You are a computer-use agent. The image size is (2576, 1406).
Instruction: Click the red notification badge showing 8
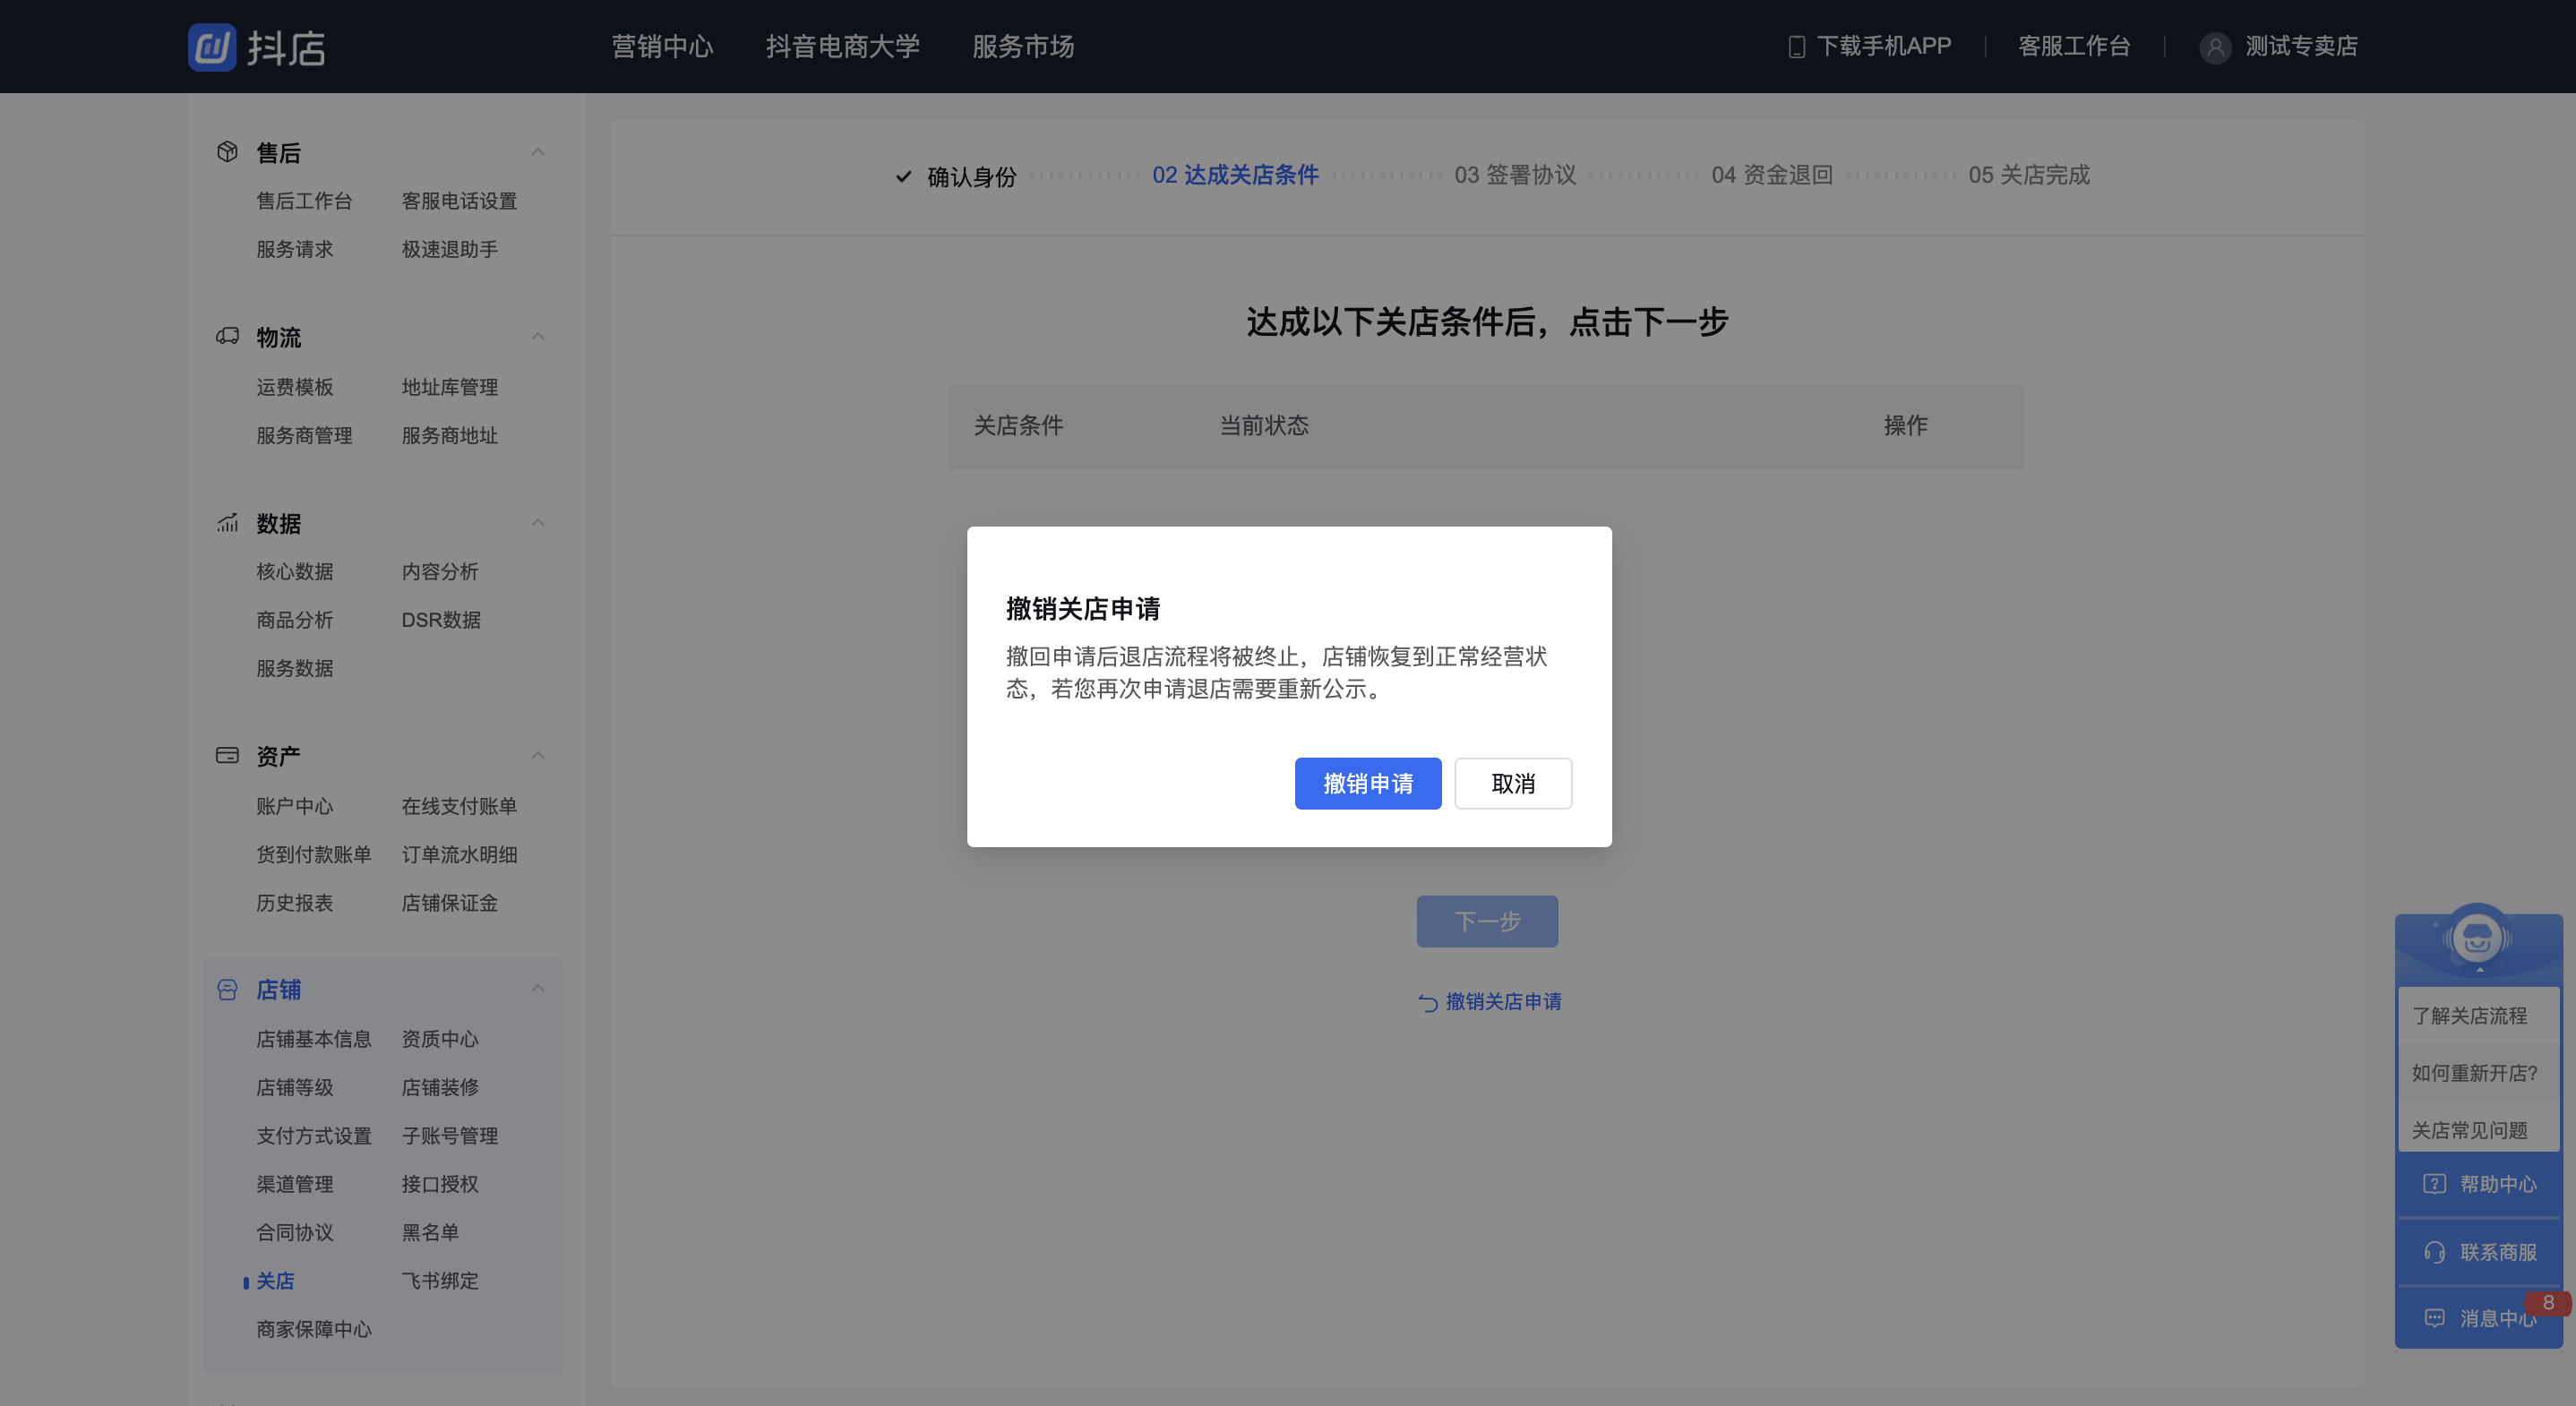(x=2548, y=1303)
